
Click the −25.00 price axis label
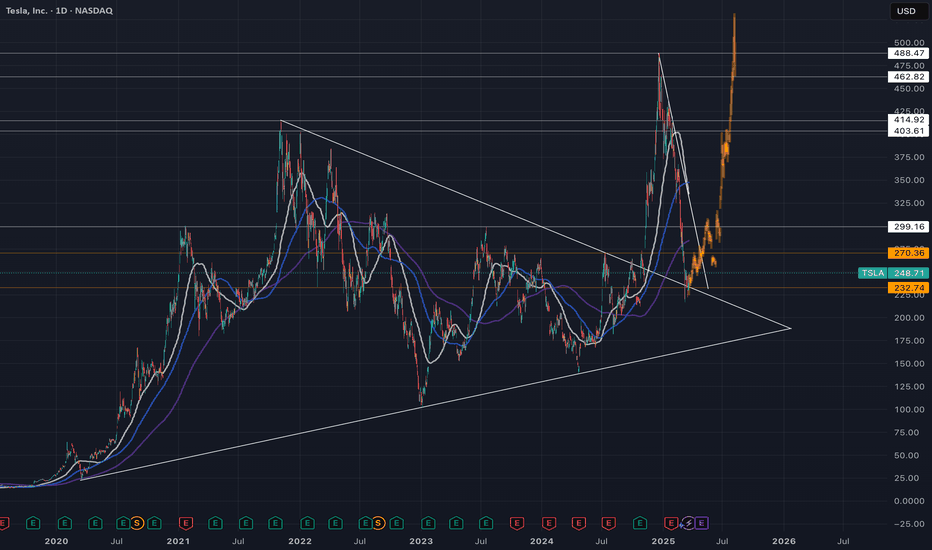coord(909,524)
